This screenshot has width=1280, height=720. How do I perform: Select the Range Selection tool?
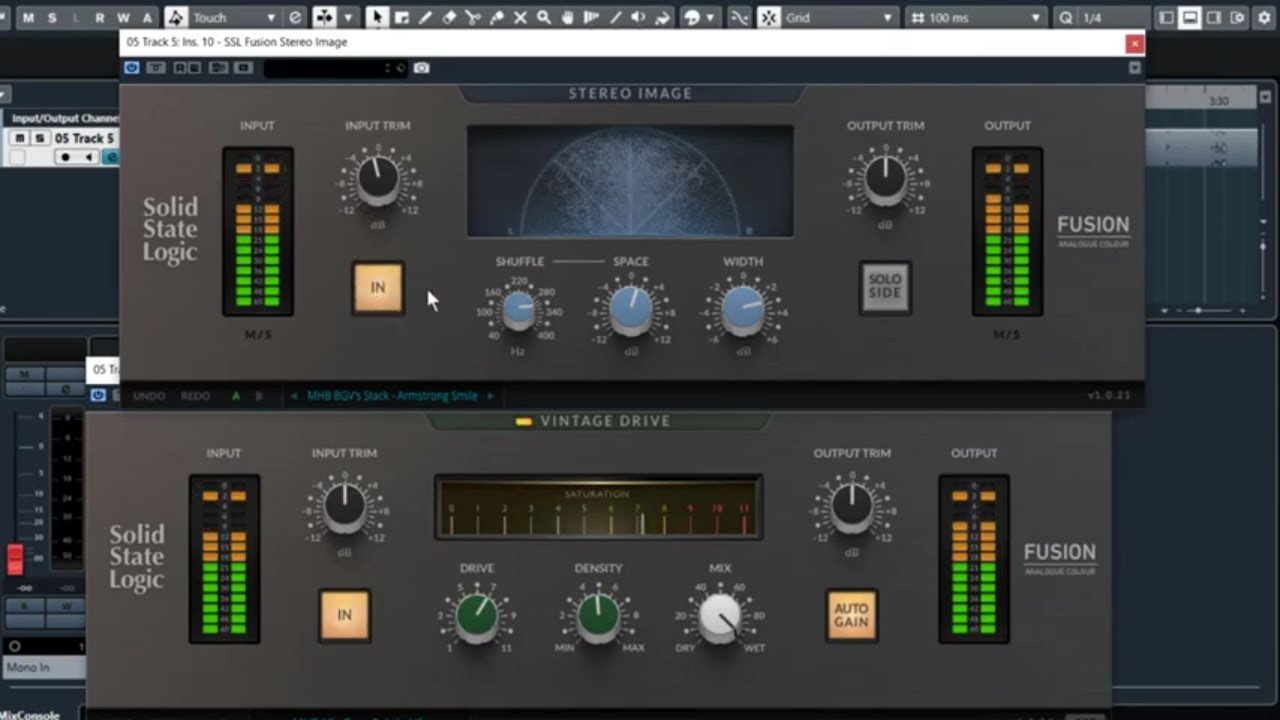[x=401, y=17]
